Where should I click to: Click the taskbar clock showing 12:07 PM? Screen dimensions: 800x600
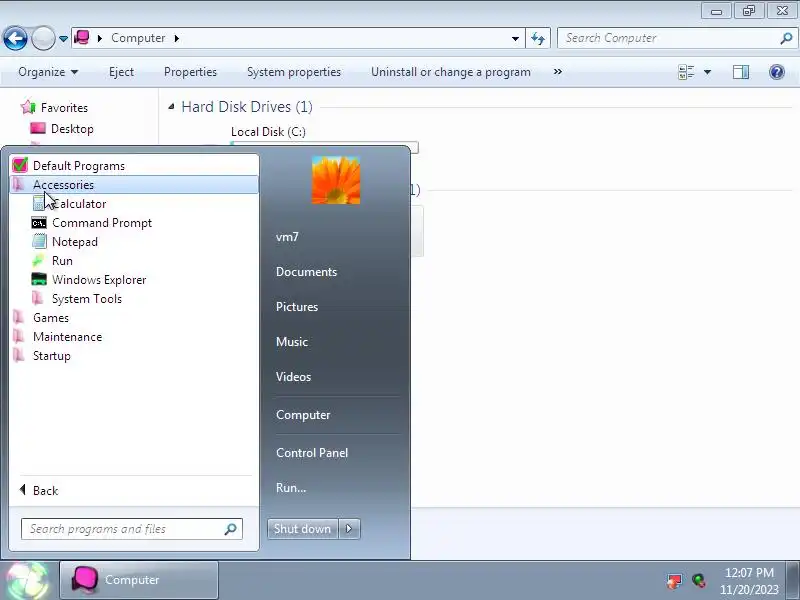point(749,581)
